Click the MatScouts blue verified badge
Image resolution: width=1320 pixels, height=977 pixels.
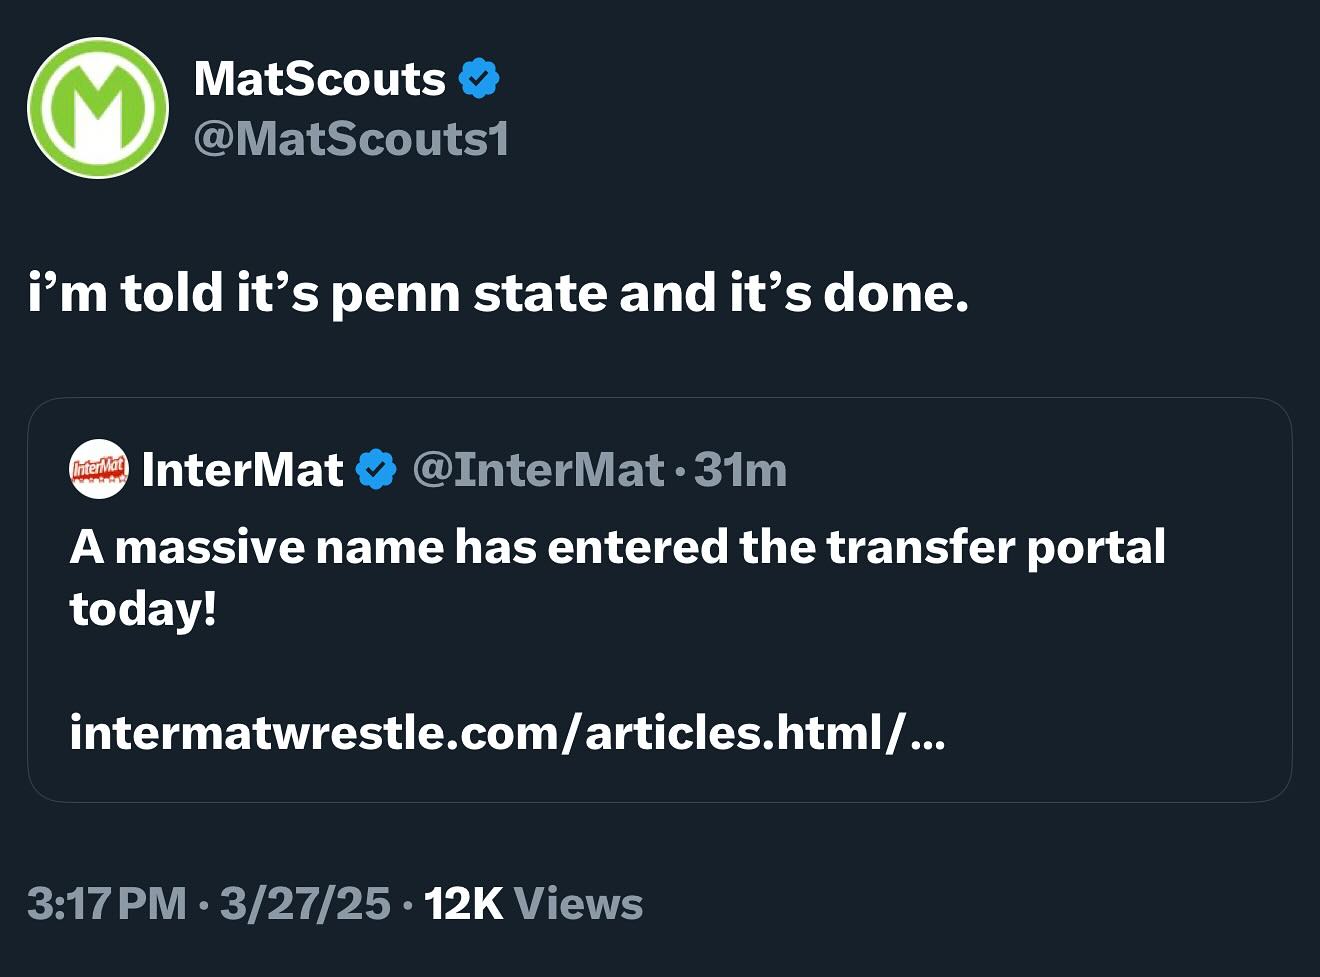[479, 78]
